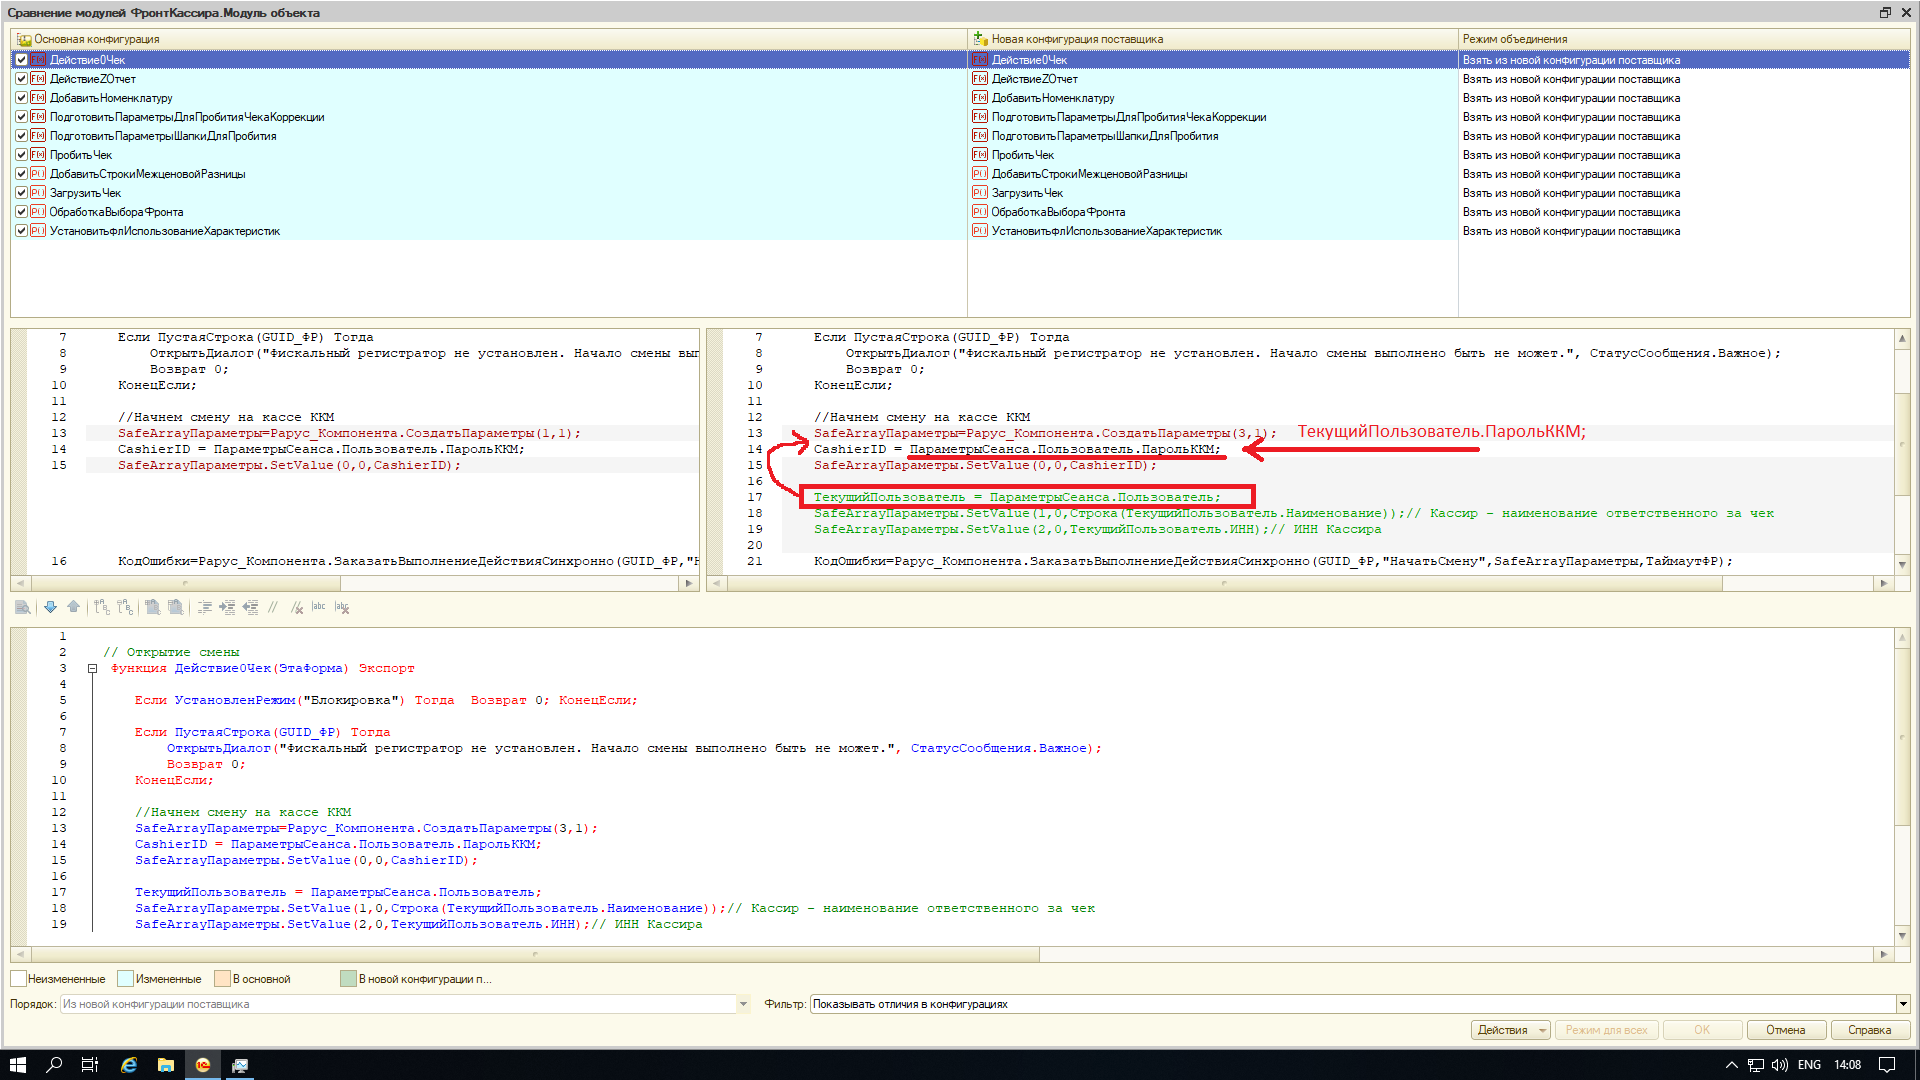Uncheck the ДействиеОЧек checkbox
This screenshot has height=1080, width=1920.
tap(21, 60)
